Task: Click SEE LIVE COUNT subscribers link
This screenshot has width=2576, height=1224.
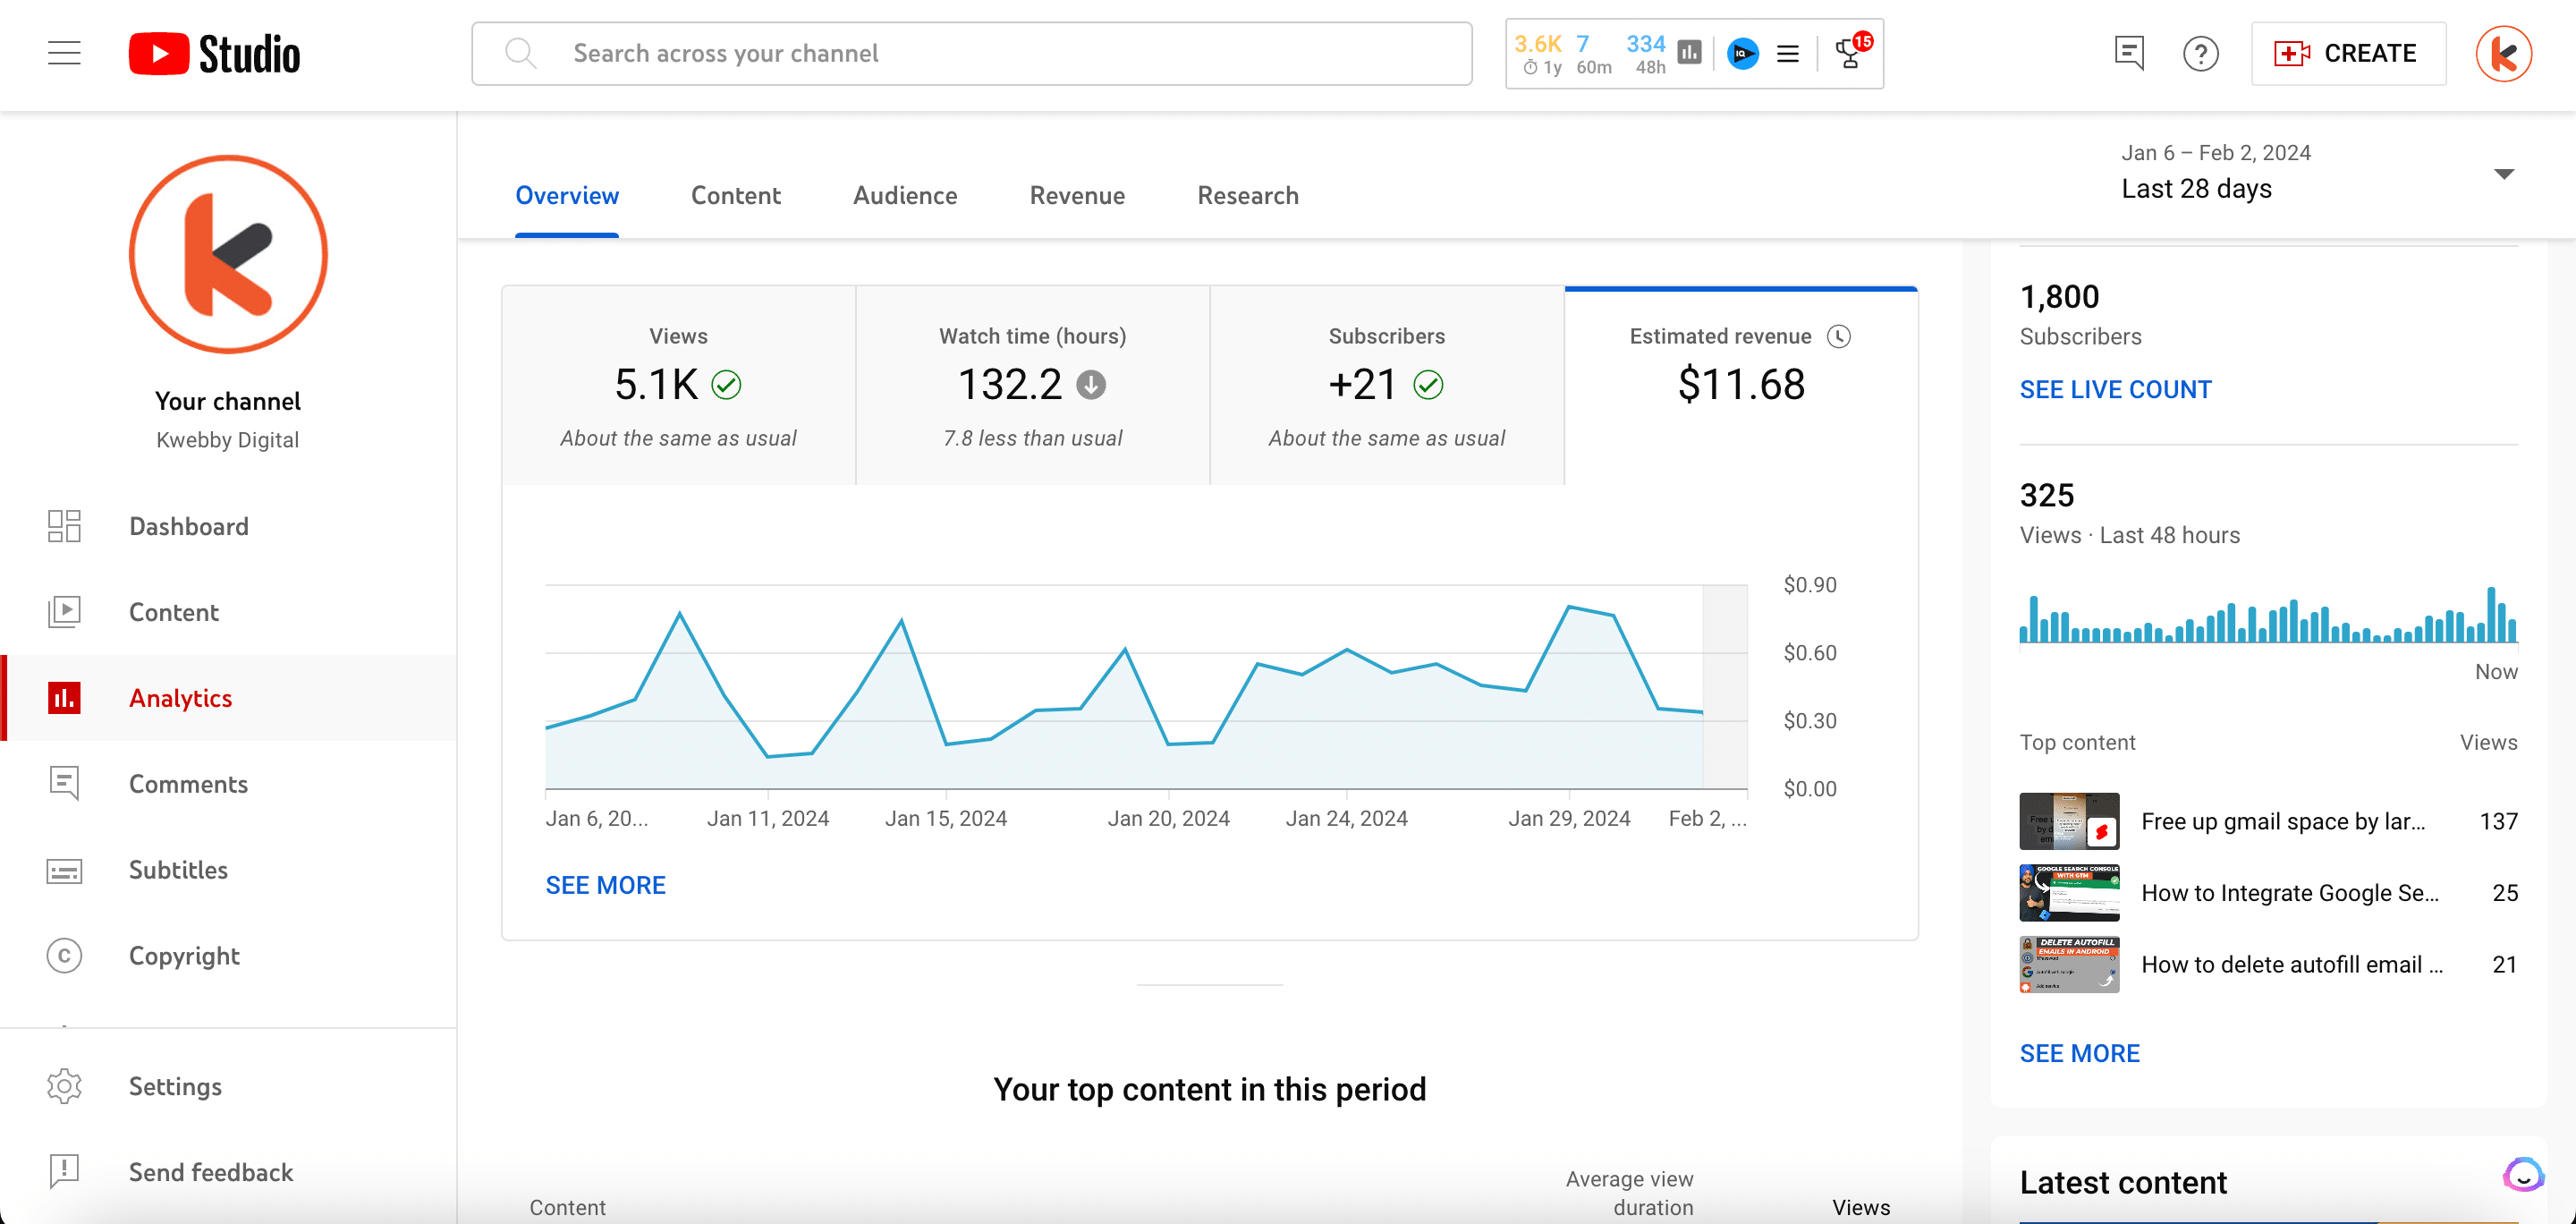Action: [x=2118, y=387]
